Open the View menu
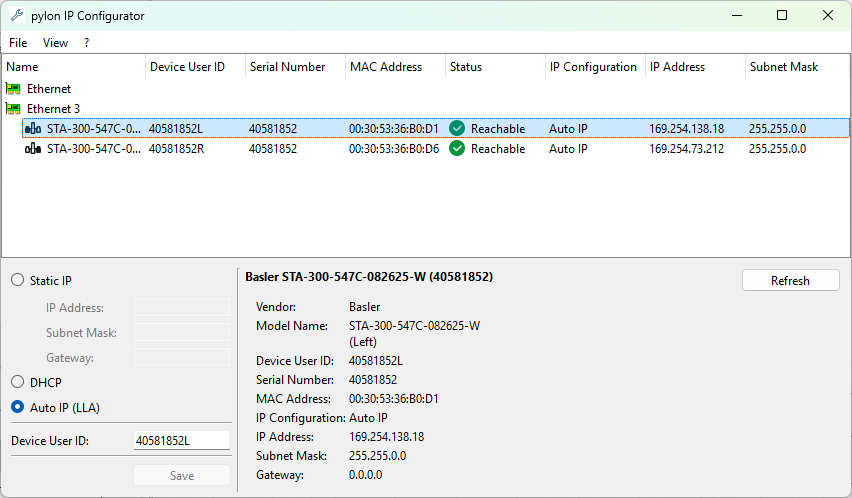 (x=55, y=42)
